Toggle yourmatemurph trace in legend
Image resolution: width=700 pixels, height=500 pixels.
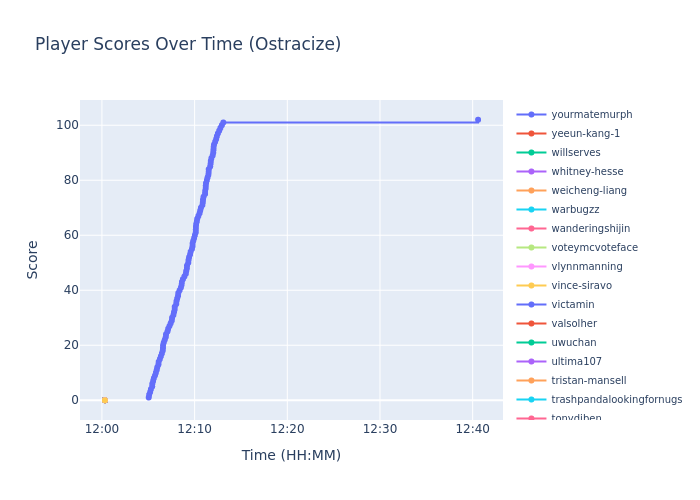591,115
